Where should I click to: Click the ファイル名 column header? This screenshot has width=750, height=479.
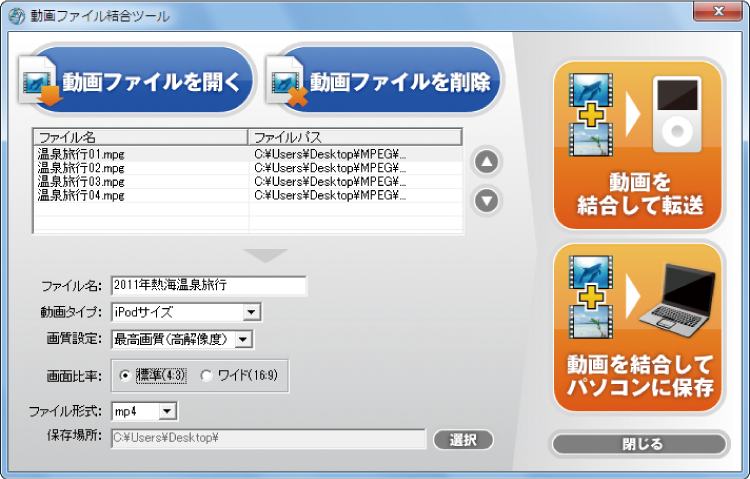point(140,136)
